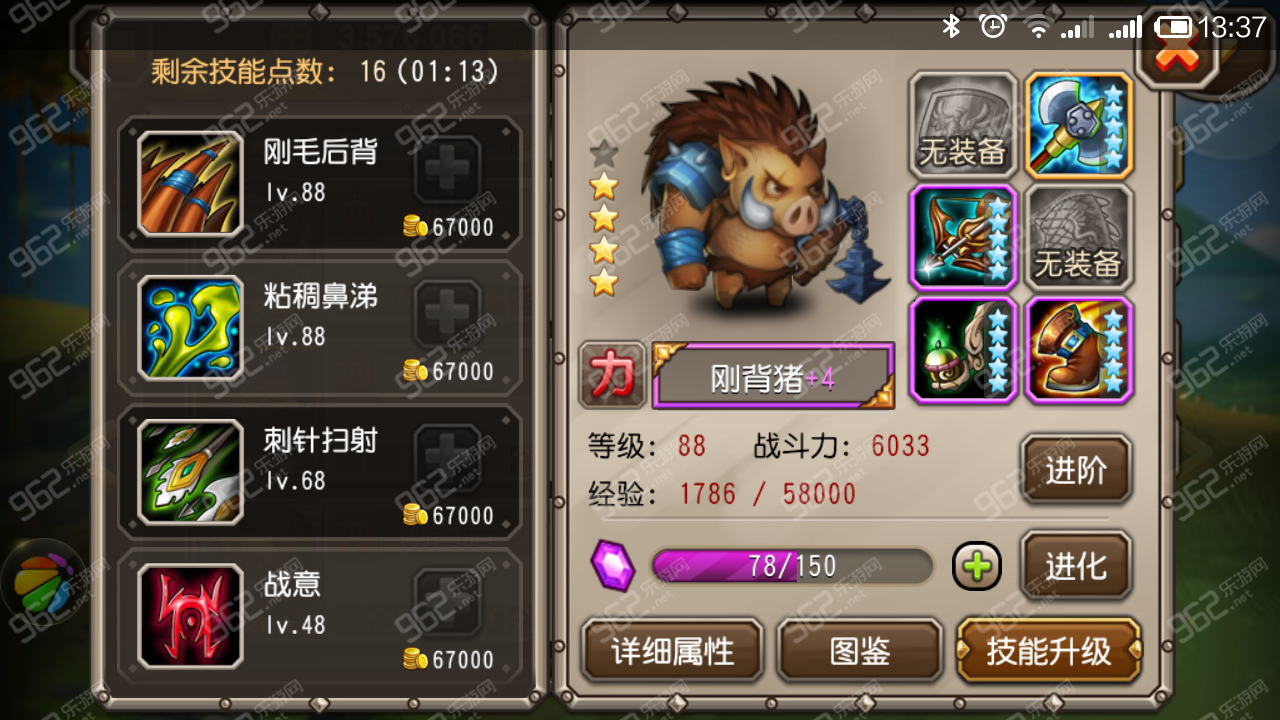Tap the red 战意 skill icon

[x=191, y=616]
